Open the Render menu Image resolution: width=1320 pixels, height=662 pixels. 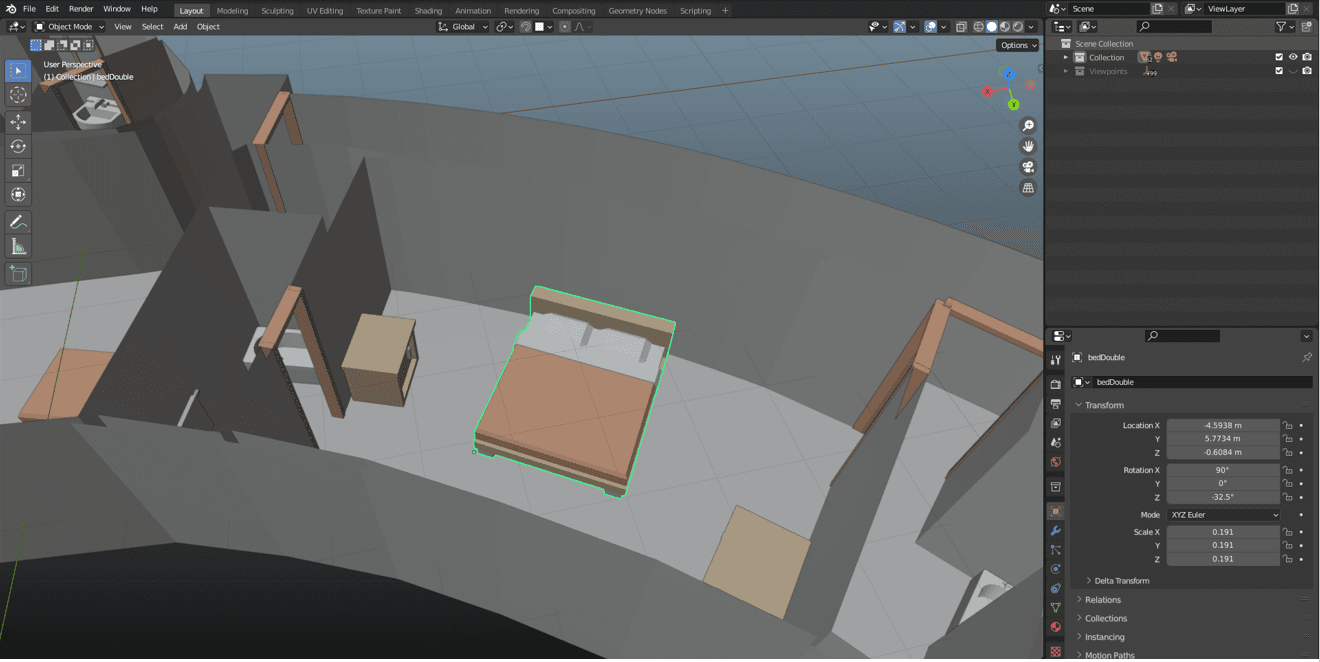pos(81,9)
